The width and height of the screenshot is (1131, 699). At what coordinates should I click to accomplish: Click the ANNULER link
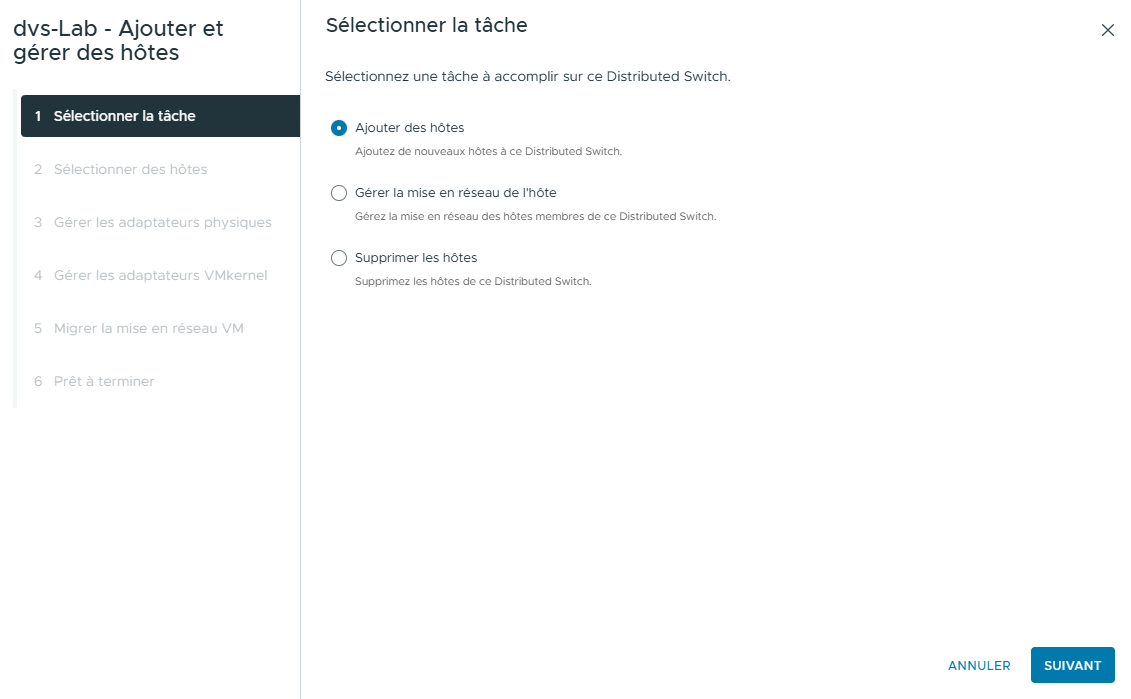click(x=978, y=665)
